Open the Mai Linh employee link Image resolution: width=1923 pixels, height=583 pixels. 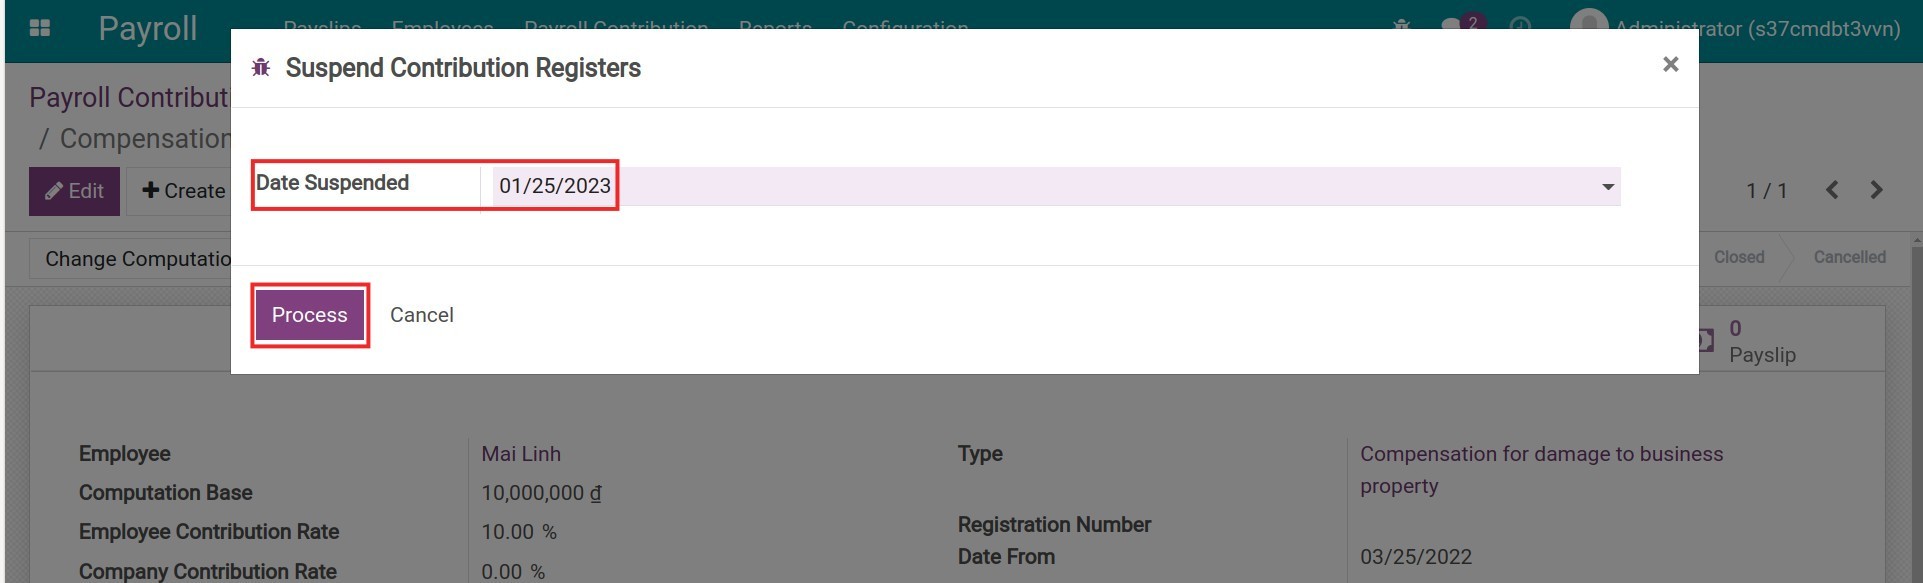point(521,454)
